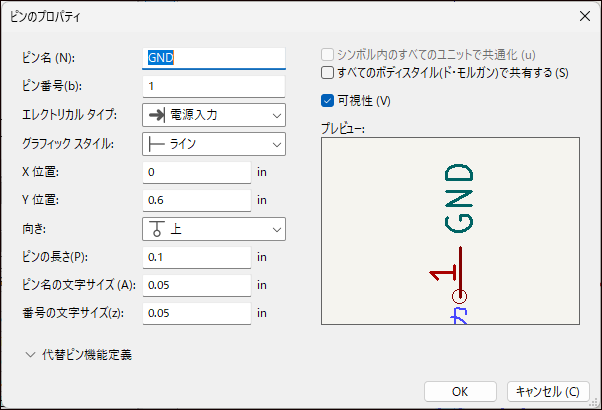Click the line style icon in グラフィック スタイル

tap(158, 144)
